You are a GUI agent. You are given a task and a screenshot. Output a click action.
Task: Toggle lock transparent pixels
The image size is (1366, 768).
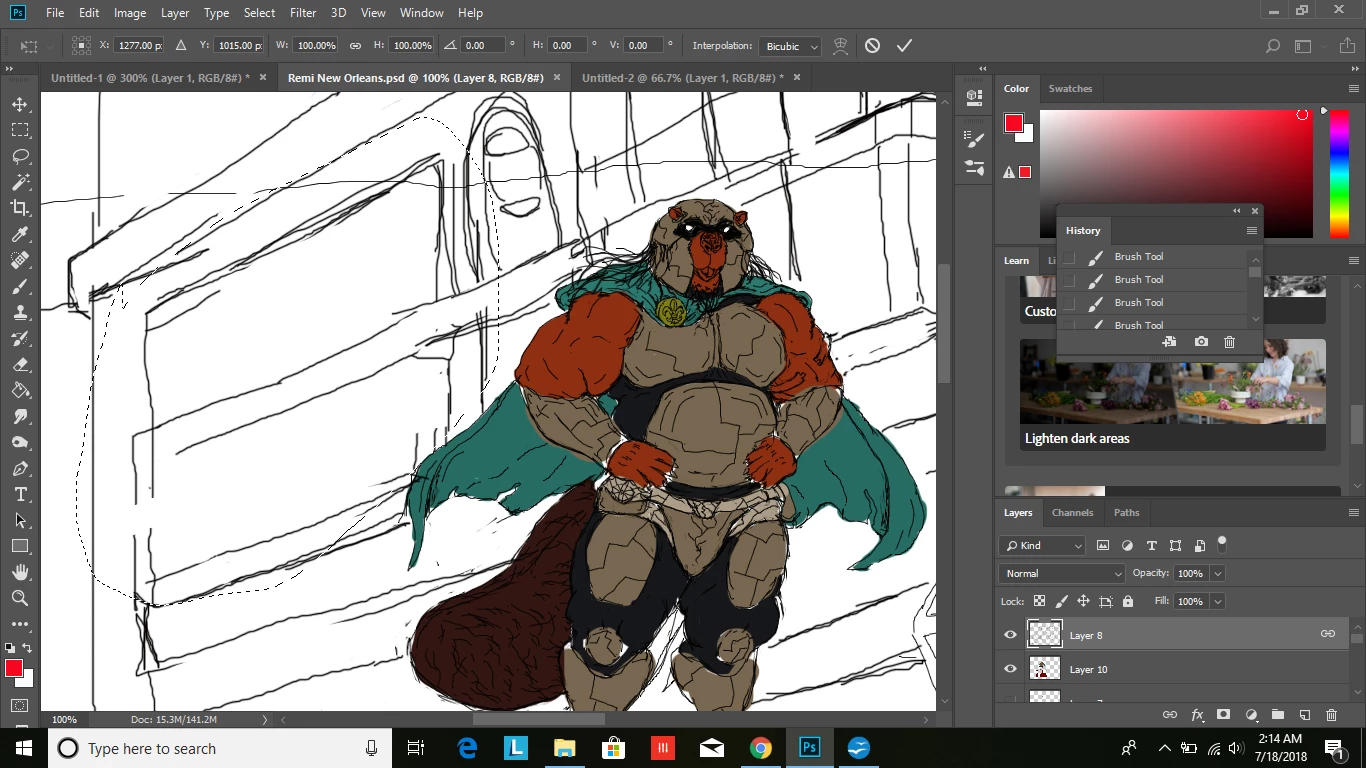point(1039,601)
